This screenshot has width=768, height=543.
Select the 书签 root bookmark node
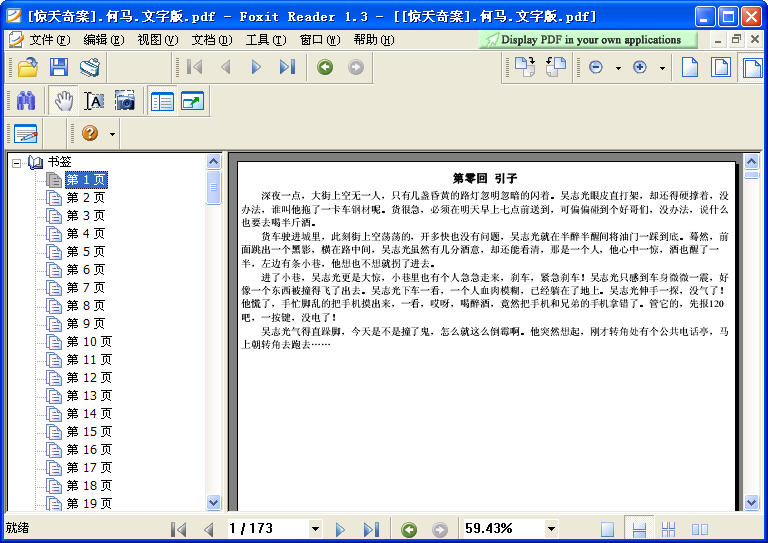pyautogui.click(x=59, y=162)
